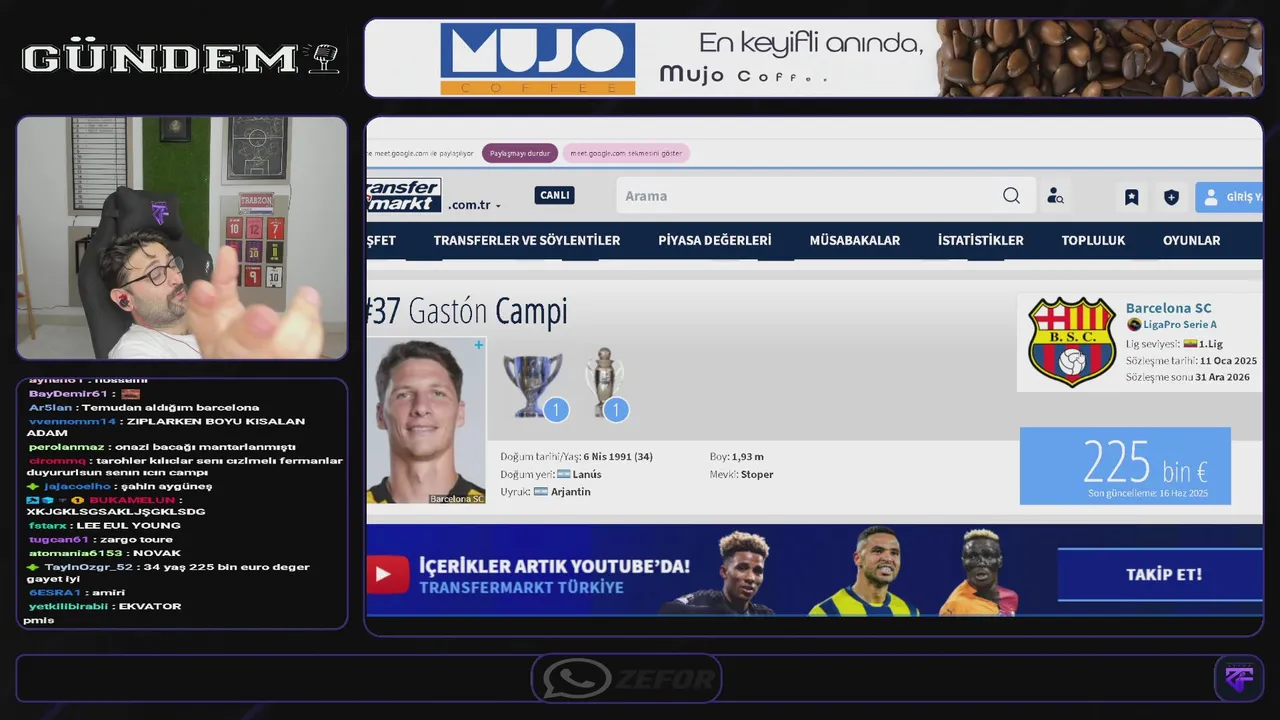The width and height of the screenshot is (1280, 720).
Task: Select the first trophy cup icon
Action: click(x=532, y=385)
